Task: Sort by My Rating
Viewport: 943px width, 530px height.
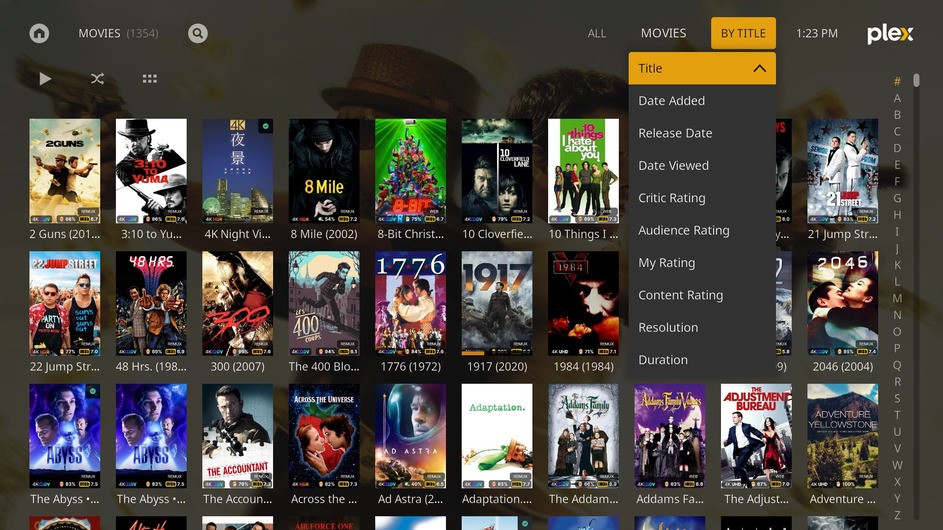Action: click(702, 263)
